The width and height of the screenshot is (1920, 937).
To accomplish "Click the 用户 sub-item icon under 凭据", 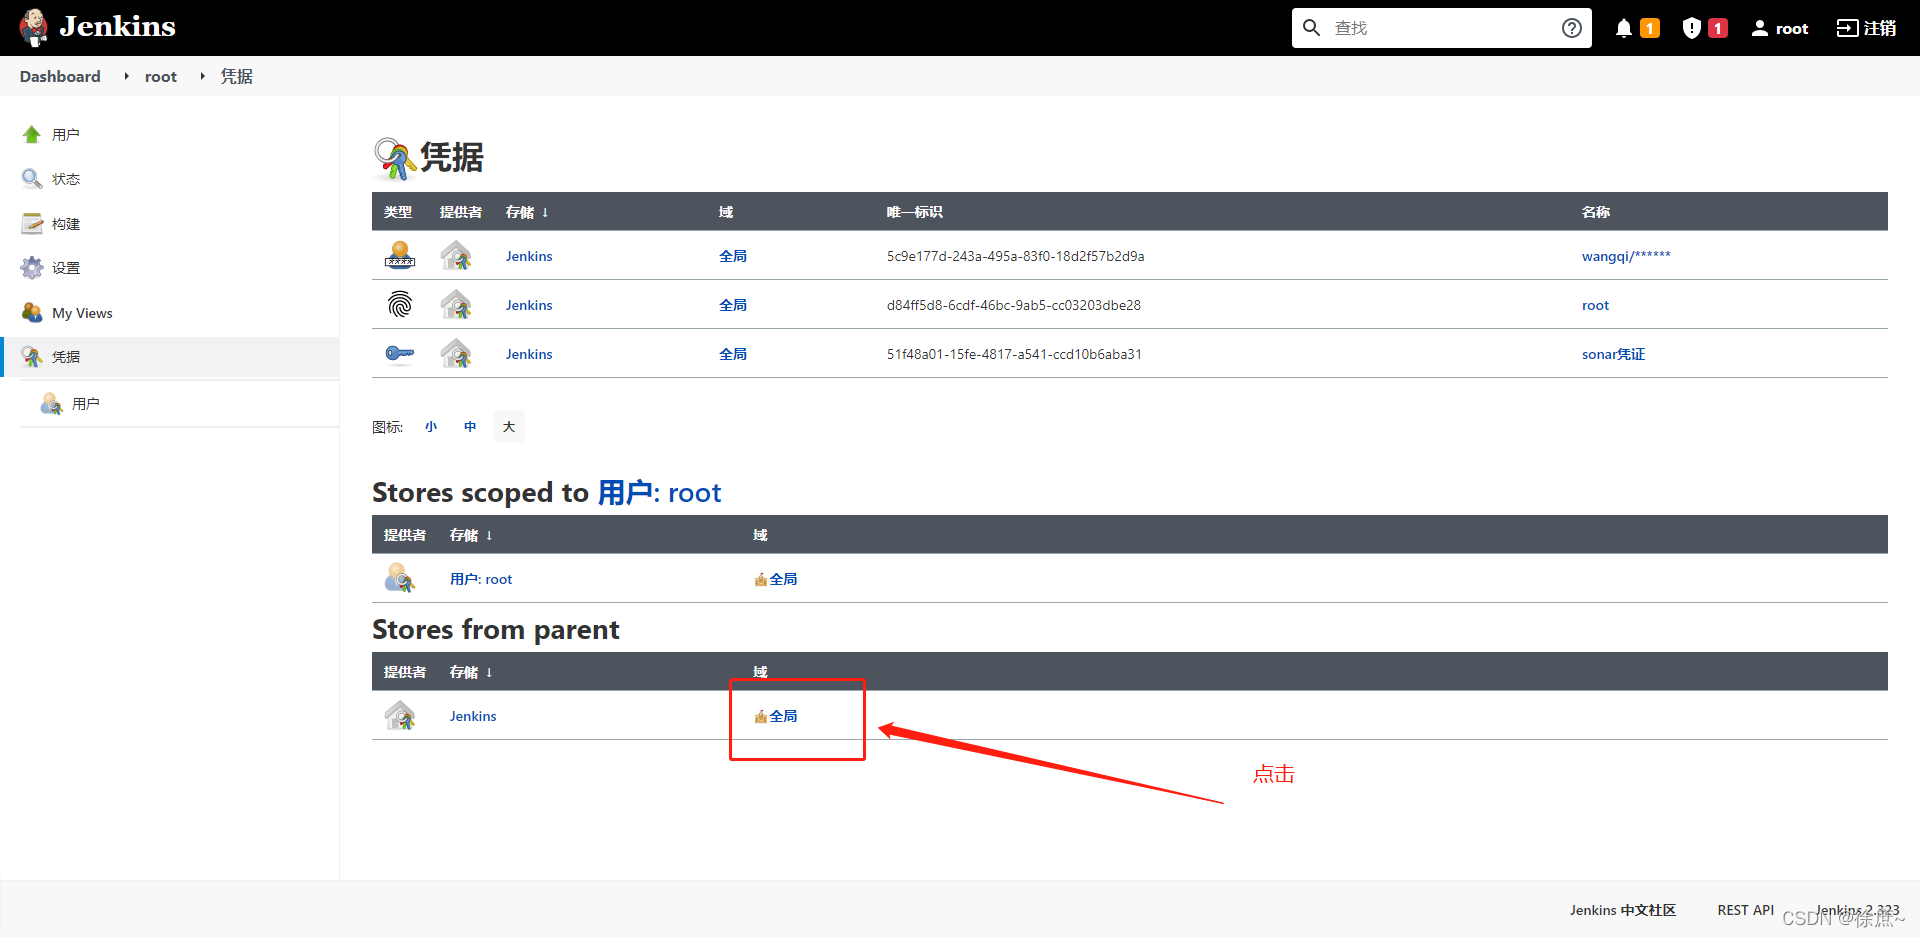I will 52,404.
